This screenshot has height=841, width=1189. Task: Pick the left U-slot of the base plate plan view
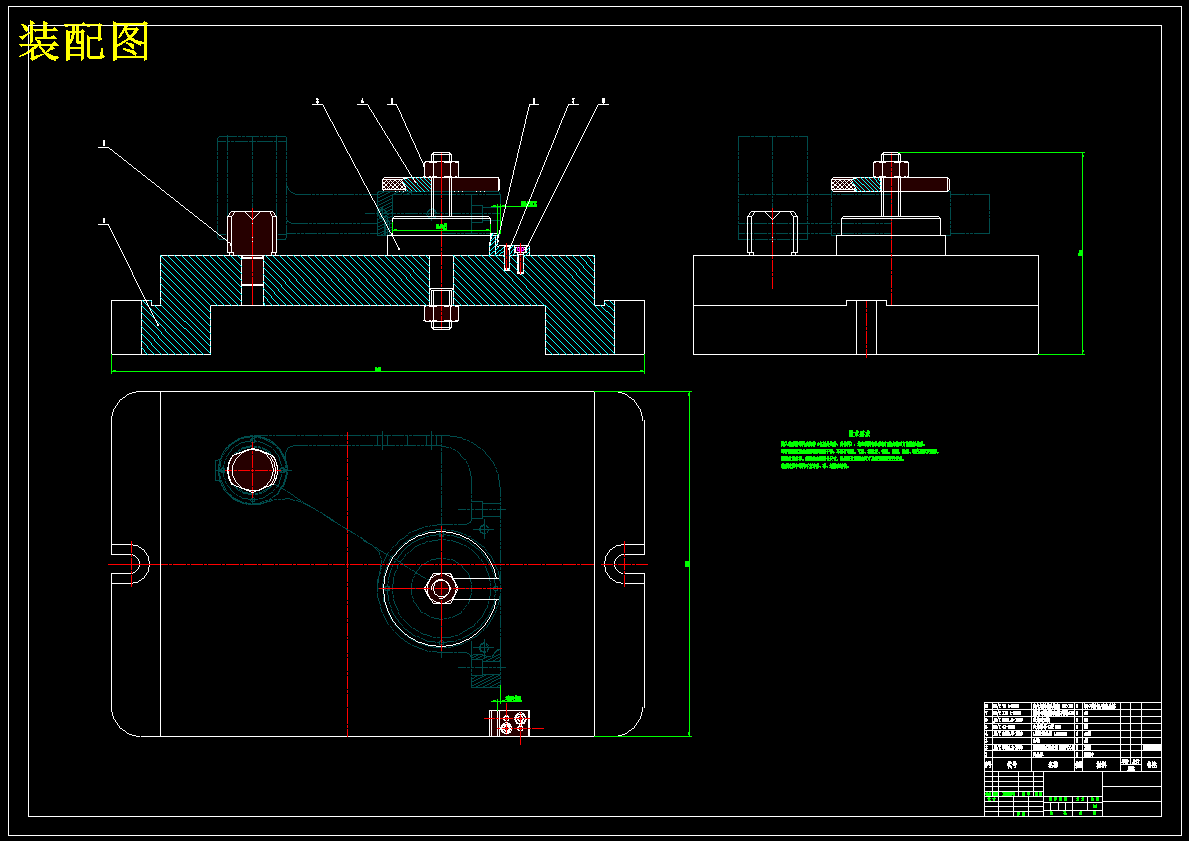click(130, 564)
